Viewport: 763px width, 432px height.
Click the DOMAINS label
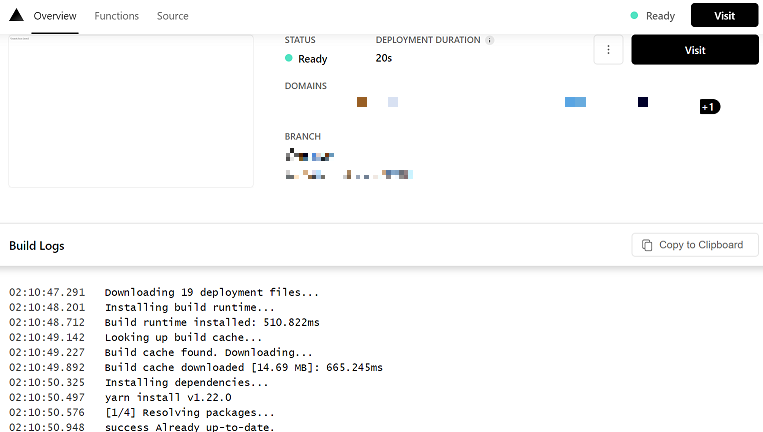(x=306, y=86)
